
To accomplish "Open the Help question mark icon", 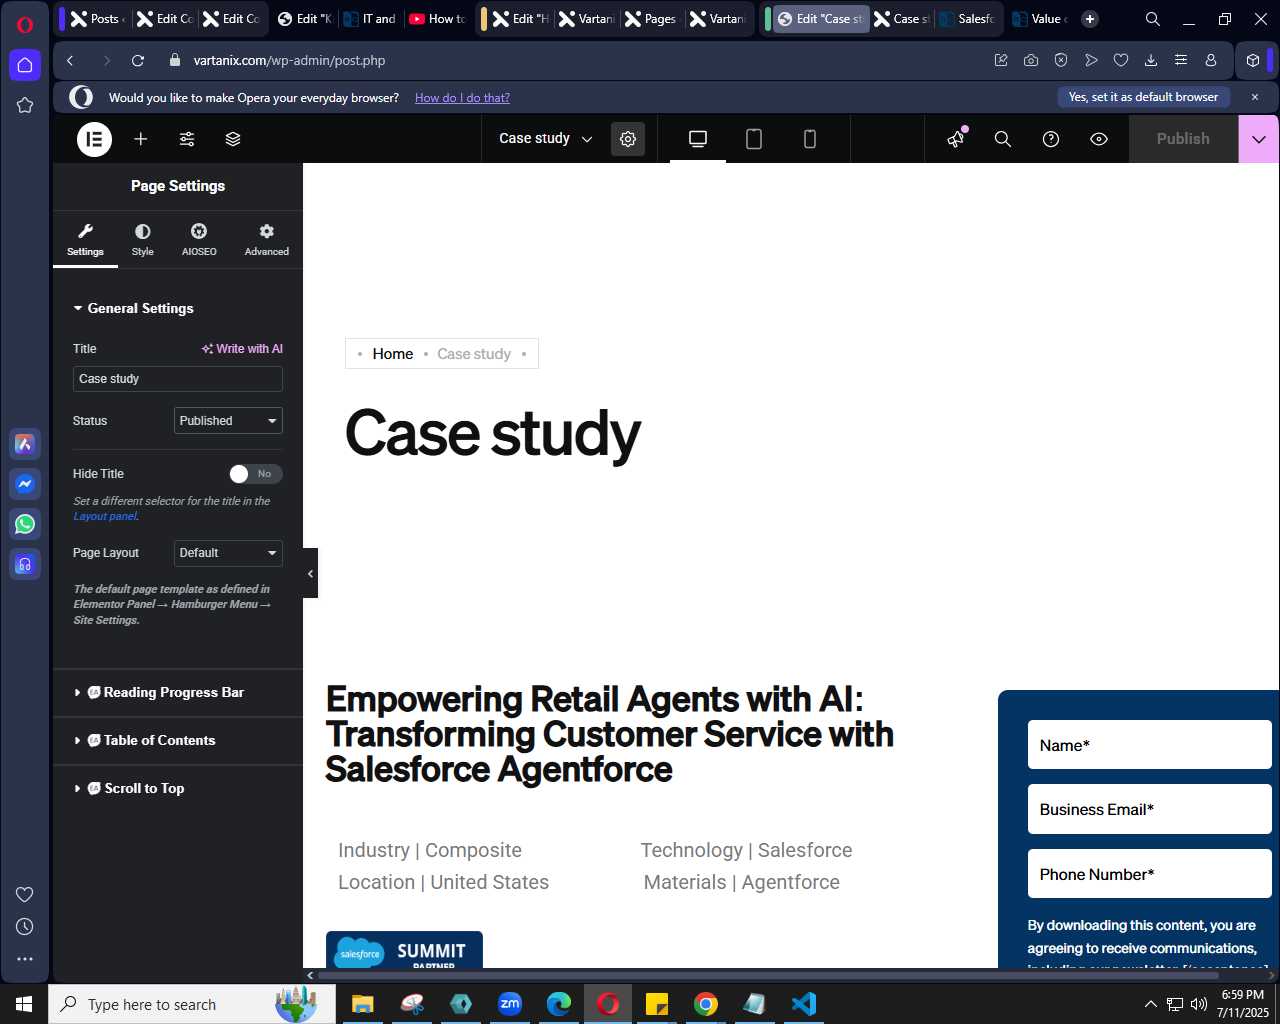I will click(x=1051, y=139).
